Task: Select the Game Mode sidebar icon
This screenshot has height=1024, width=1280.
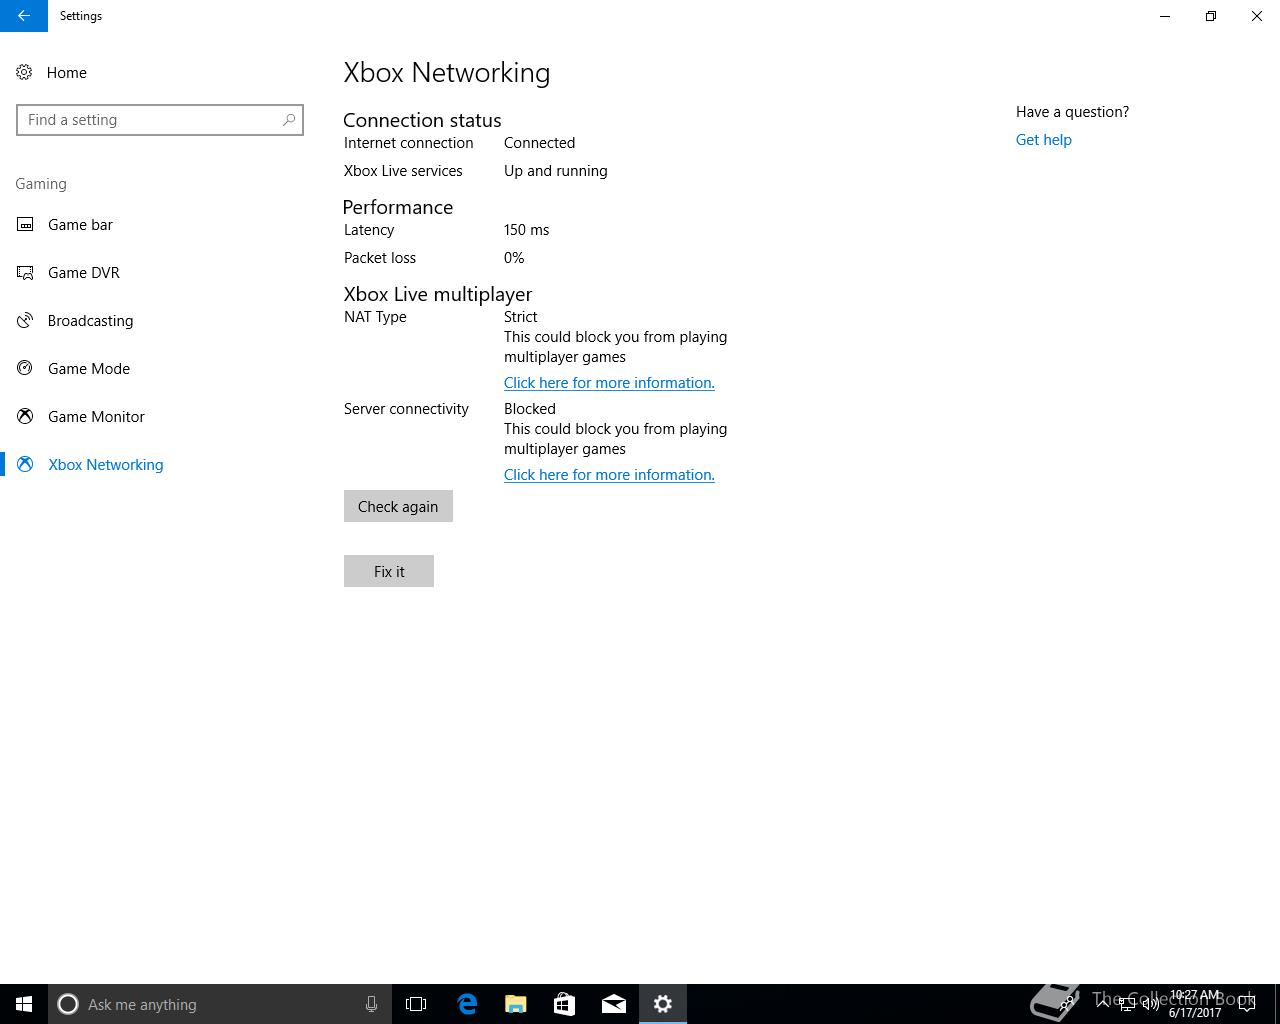Action: 25,368
